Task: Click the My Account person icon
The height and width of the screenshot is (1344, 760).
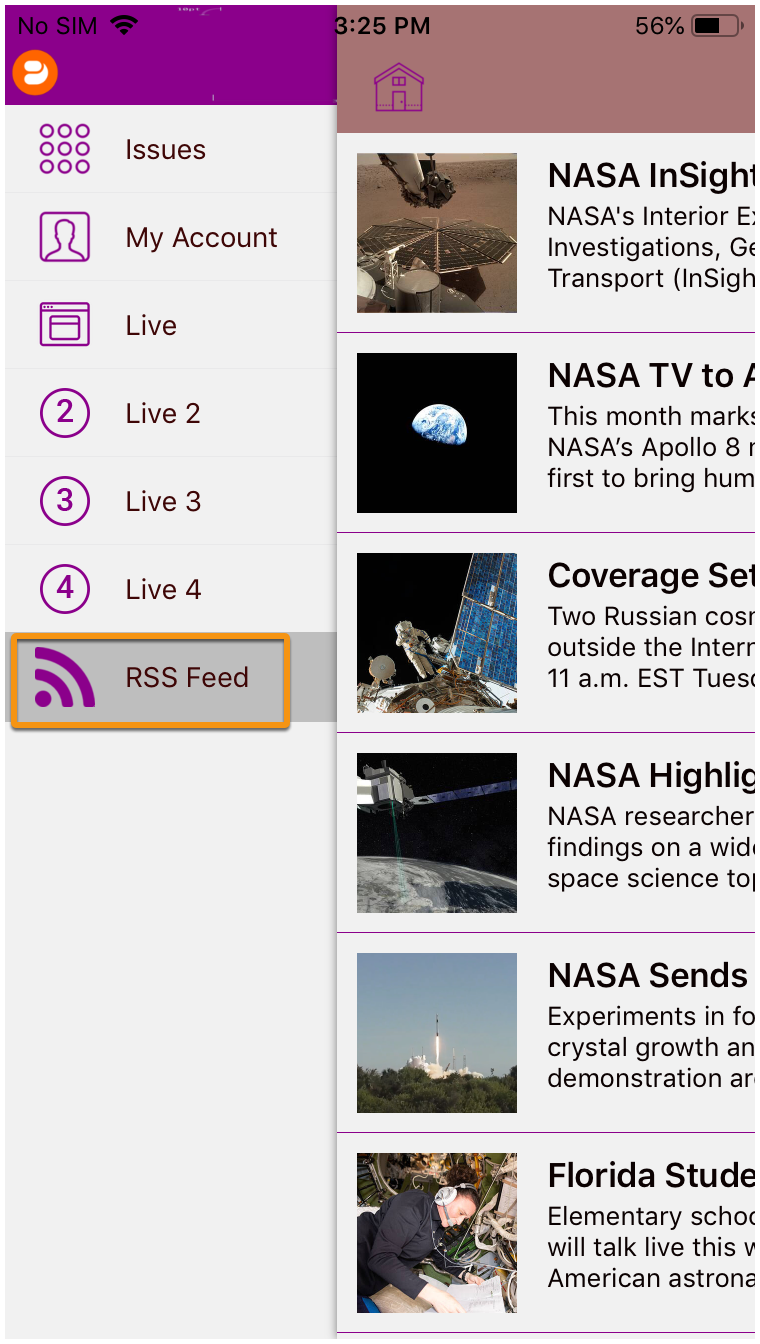Action: (x=65, y=237)
